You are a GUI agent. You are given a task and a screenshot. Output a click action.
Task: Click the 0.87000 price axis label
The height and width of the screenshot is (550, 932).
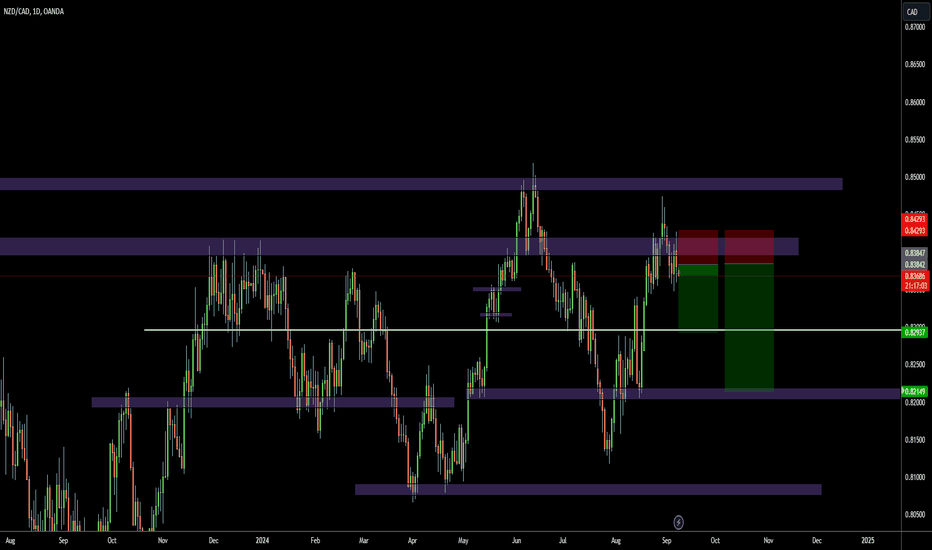(915, 27)
